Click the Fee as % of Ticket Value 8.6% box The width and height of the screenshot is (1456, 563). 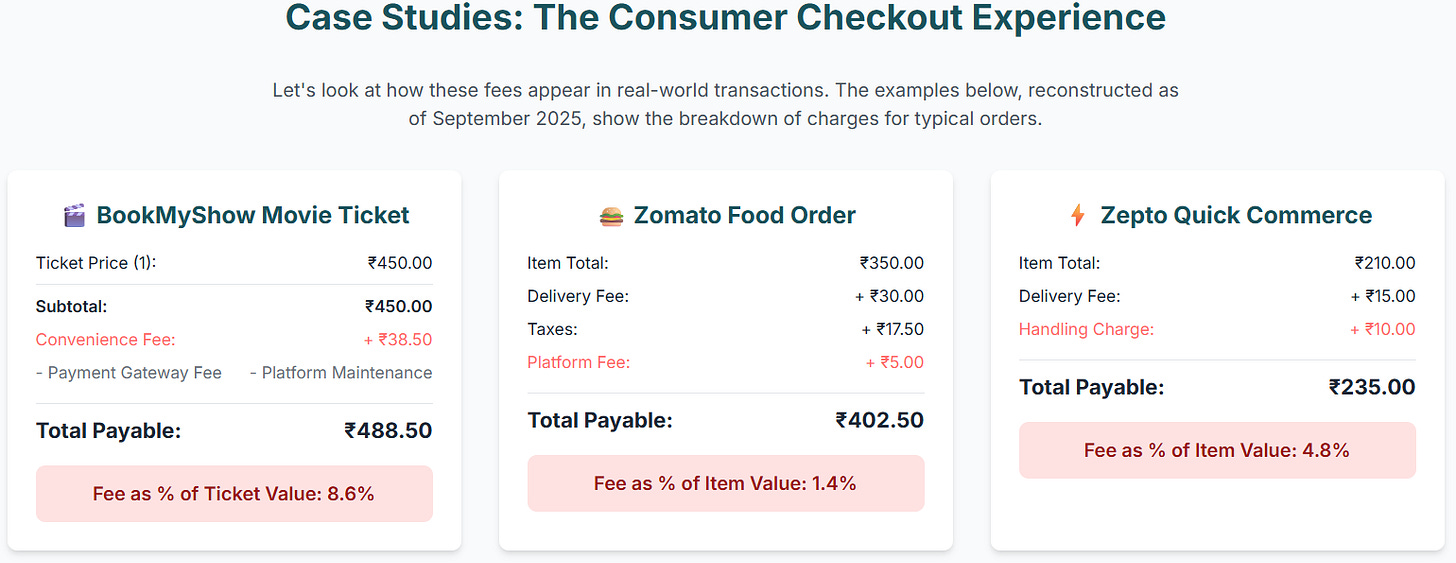(234, 493)
